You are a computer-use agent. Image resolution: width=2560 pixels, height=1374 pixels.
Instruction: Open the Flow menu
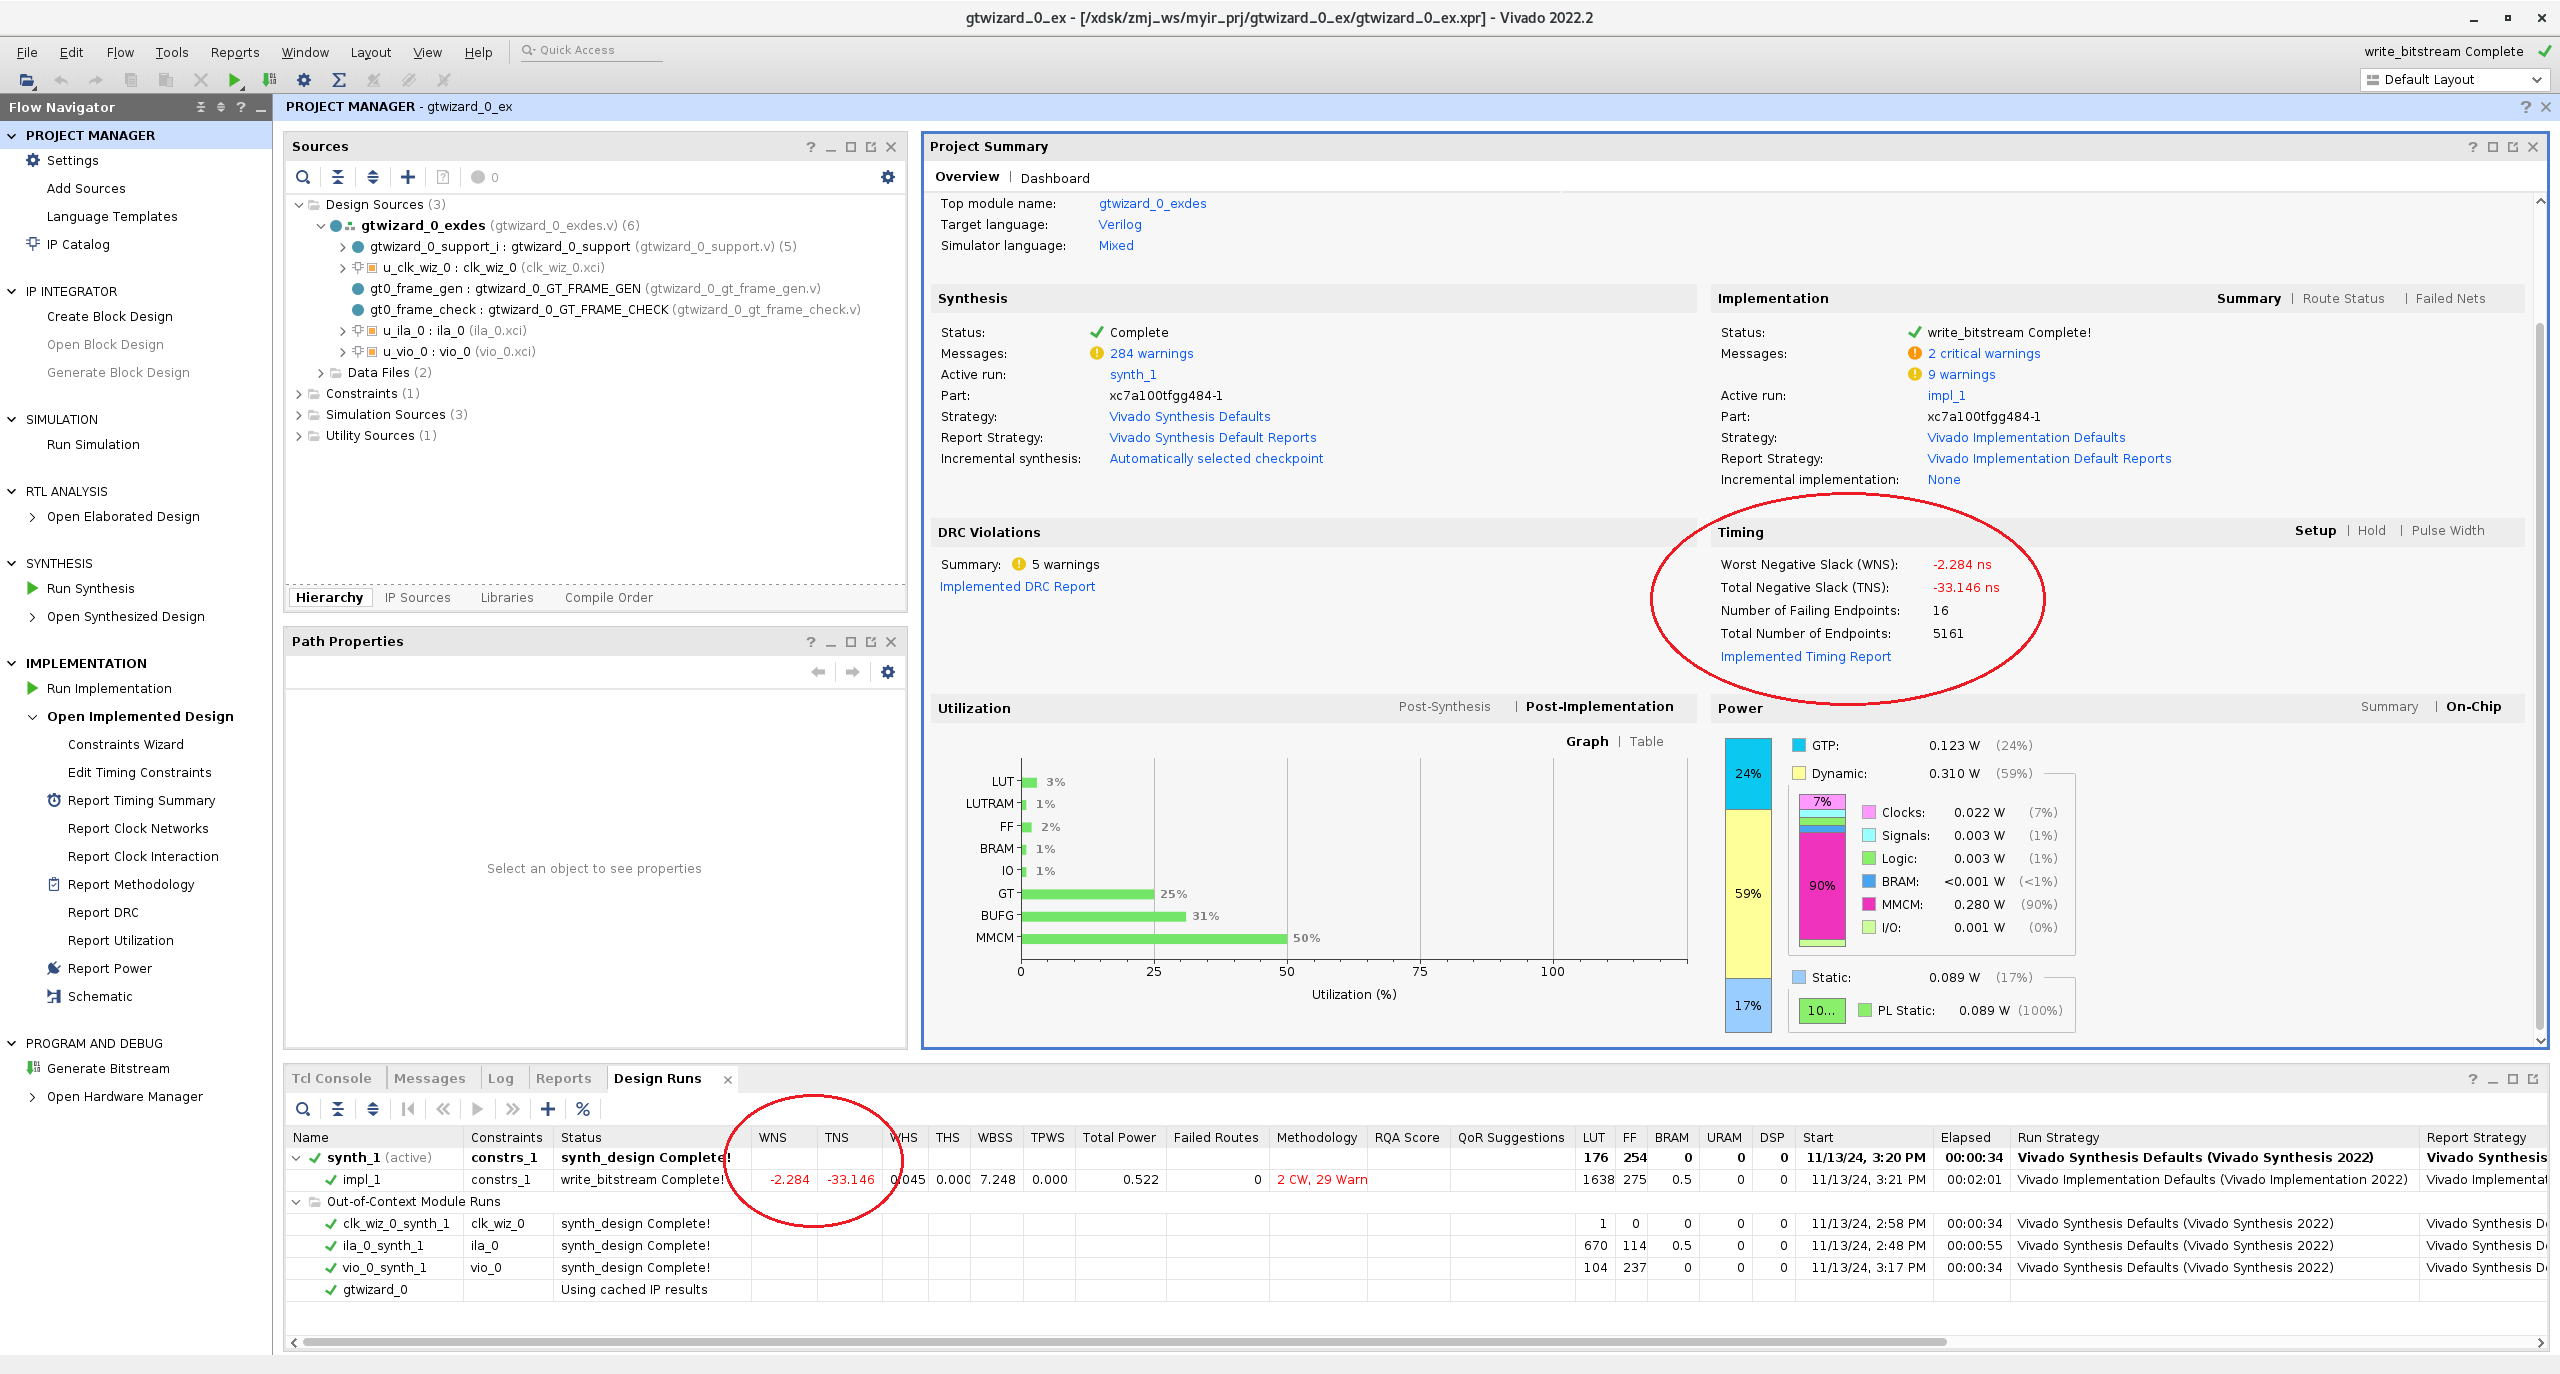120,52
